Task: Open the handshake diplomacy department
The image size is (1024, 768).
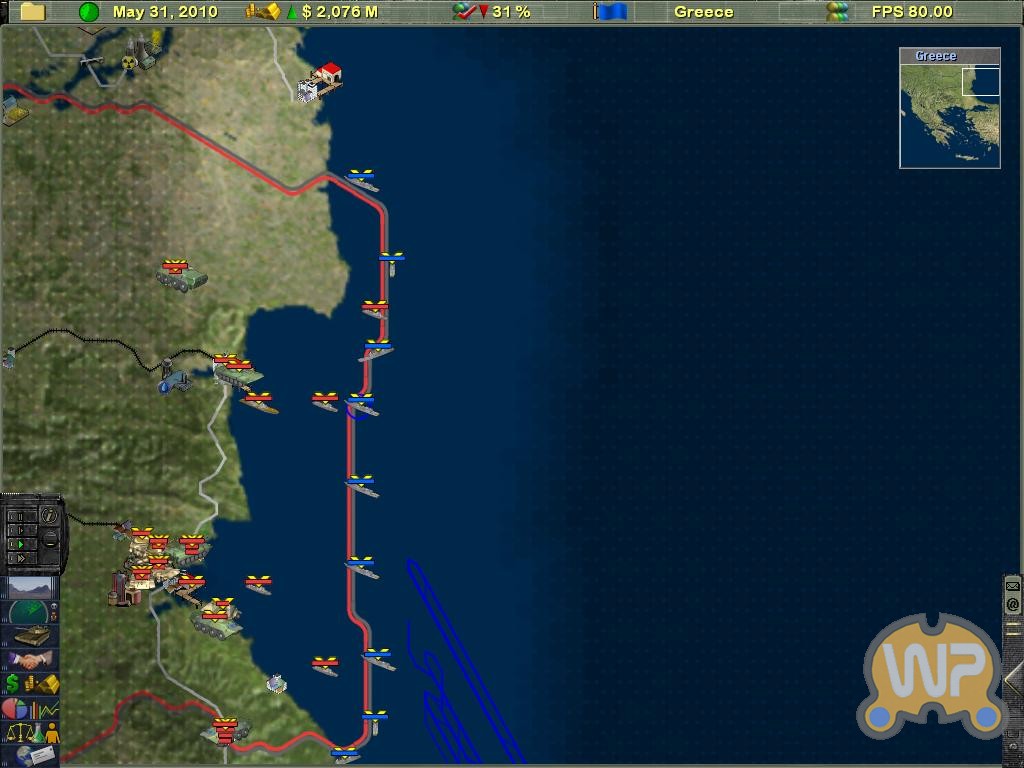Action: click(x=30, y=660)
